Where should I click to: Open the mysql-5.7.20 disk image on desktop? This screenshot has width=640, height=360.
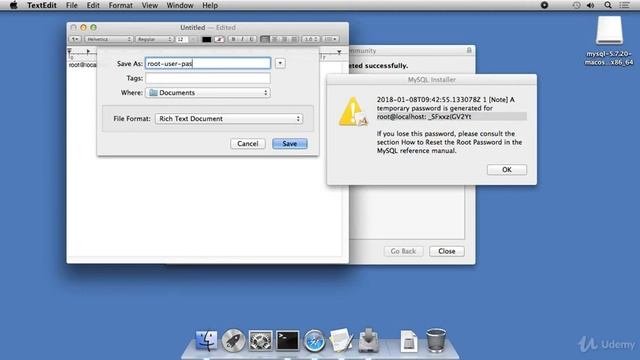click(x=609, y=31)
